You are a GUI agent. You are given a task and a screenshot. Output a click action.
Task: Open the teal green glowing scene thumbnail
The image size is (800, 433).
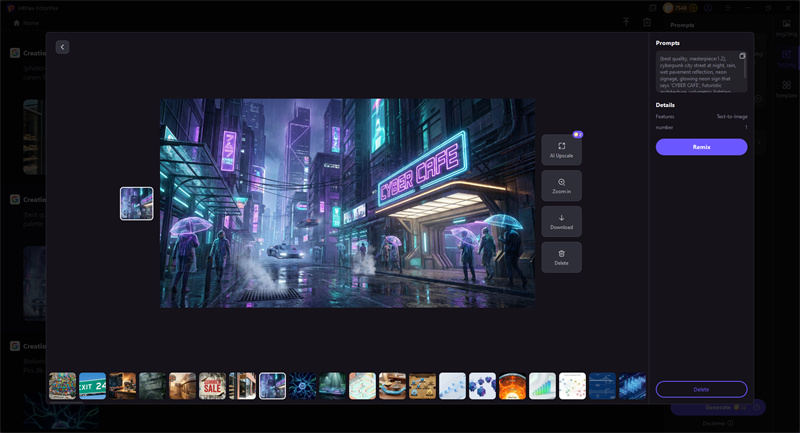pyautogui.click(x=333, y=386)
